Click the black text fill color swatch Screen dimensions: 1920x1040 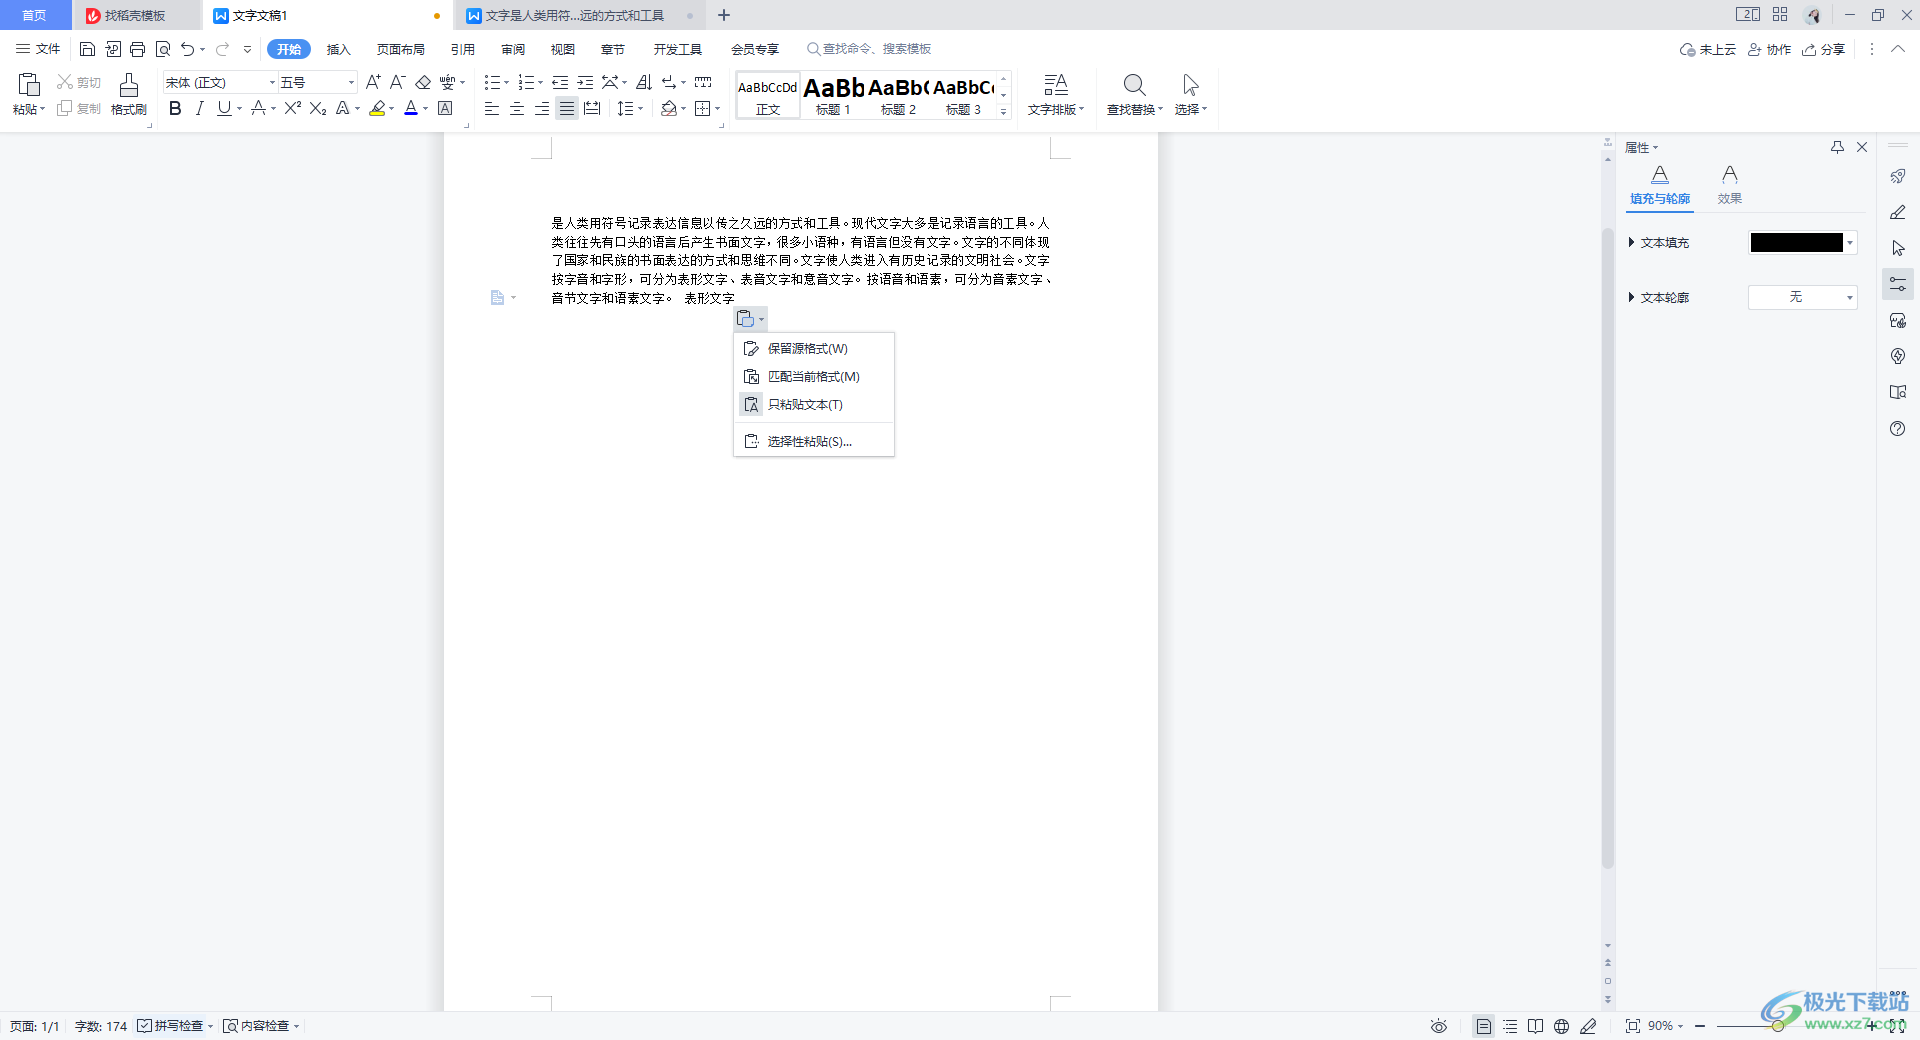(x=1796, y=242)
